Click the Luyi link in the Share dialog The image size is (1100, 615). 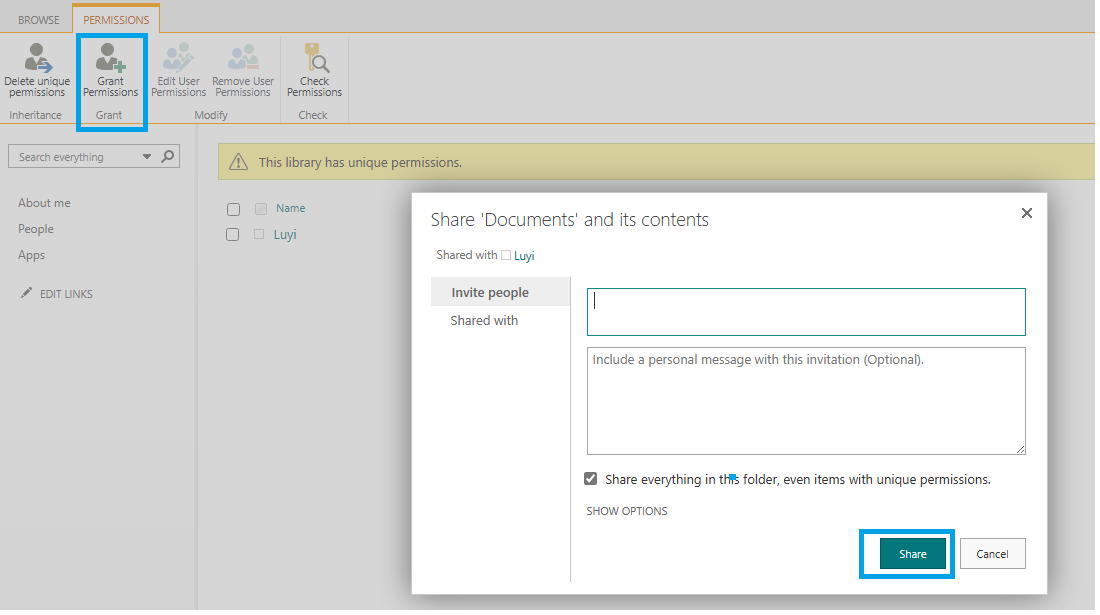coord(524,256)
